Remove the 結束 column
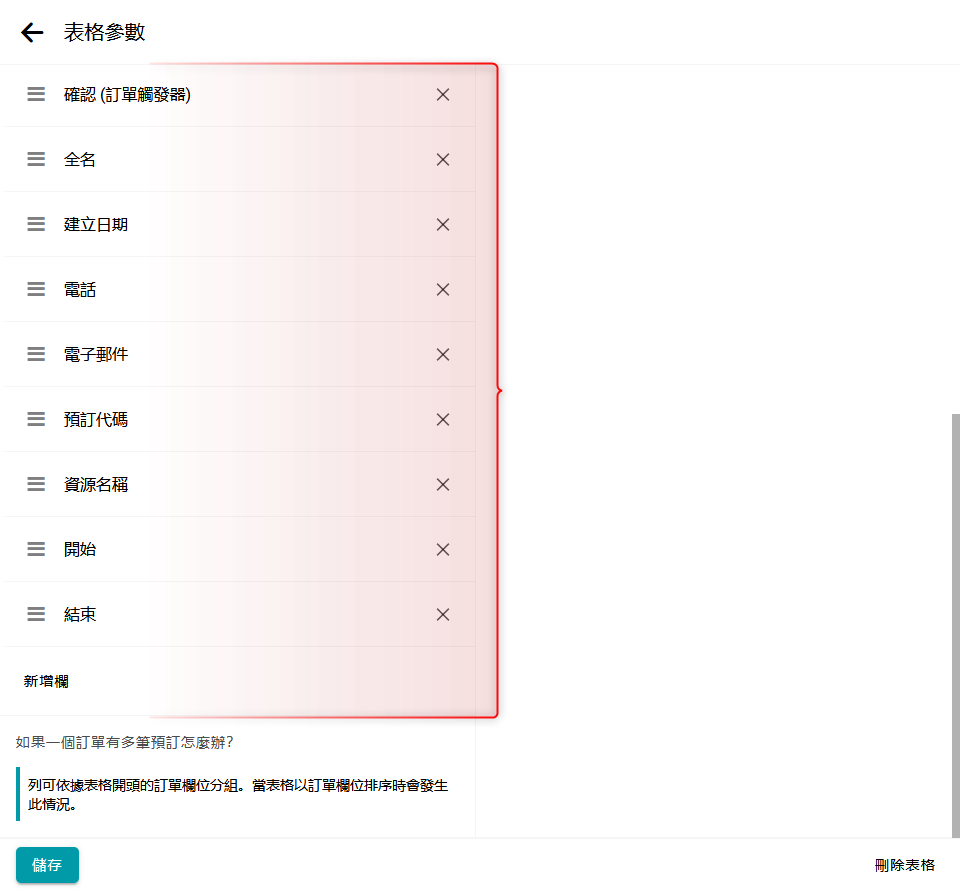 [443, 615]
